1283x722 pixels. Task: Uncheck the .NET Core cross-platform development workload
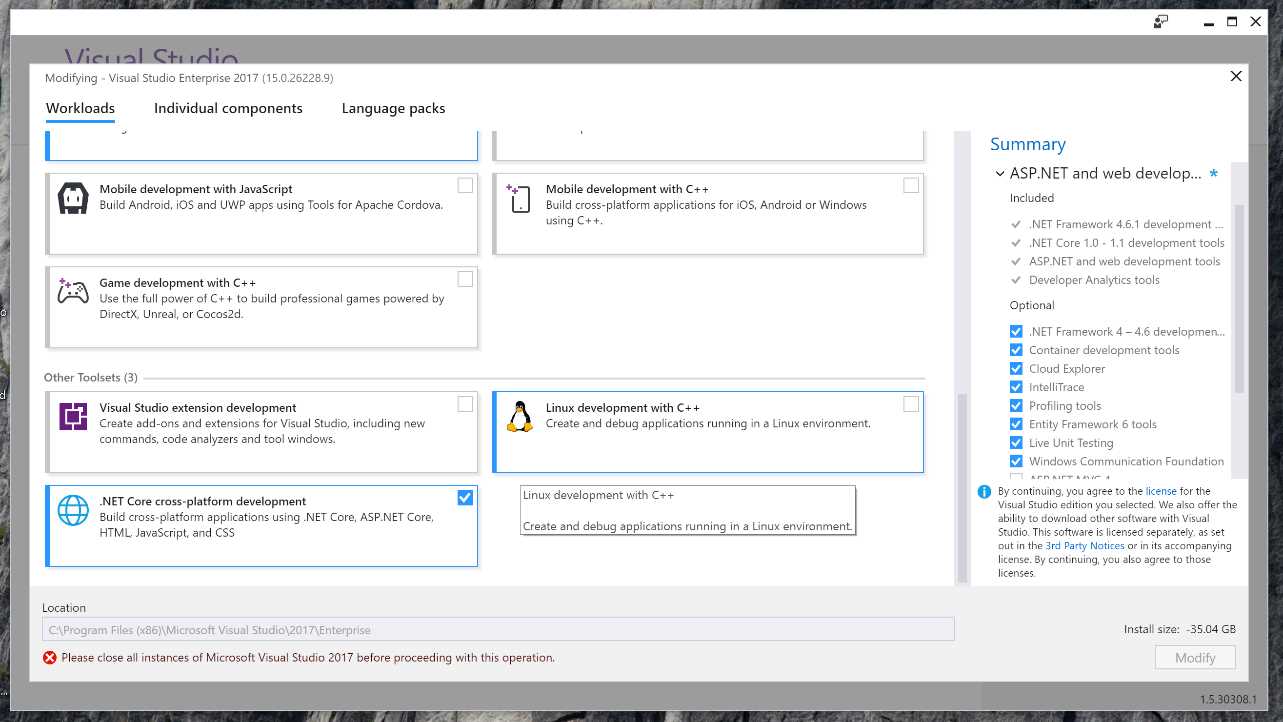click(x=465, y=497)
